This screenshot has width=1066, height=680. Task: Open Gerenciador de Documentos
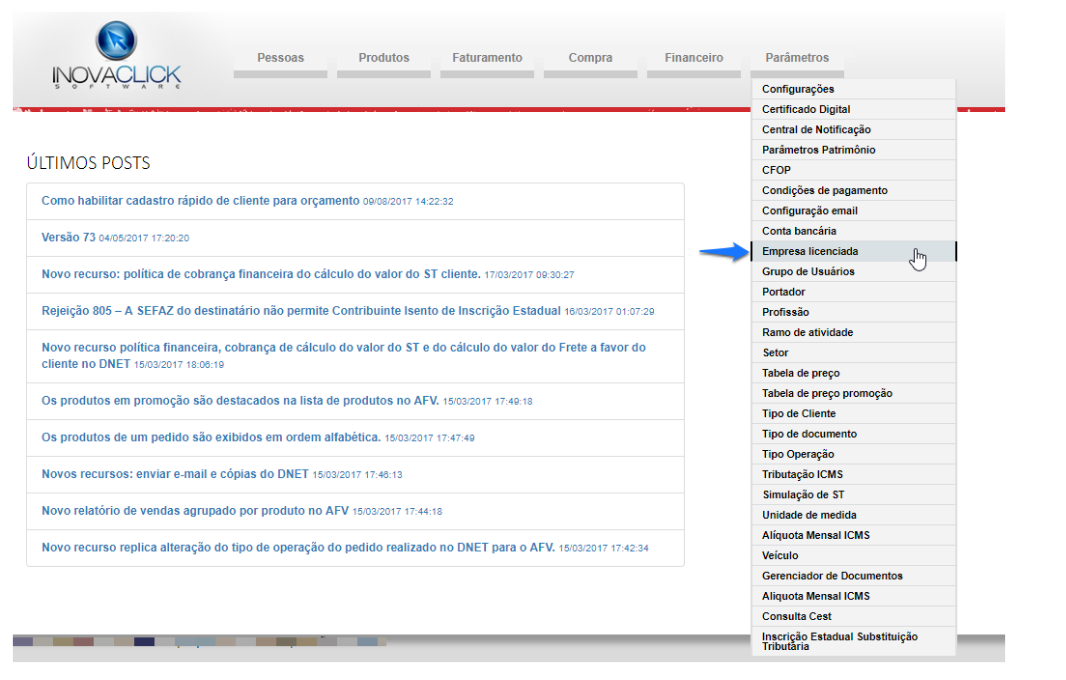(x=832, y=576)
